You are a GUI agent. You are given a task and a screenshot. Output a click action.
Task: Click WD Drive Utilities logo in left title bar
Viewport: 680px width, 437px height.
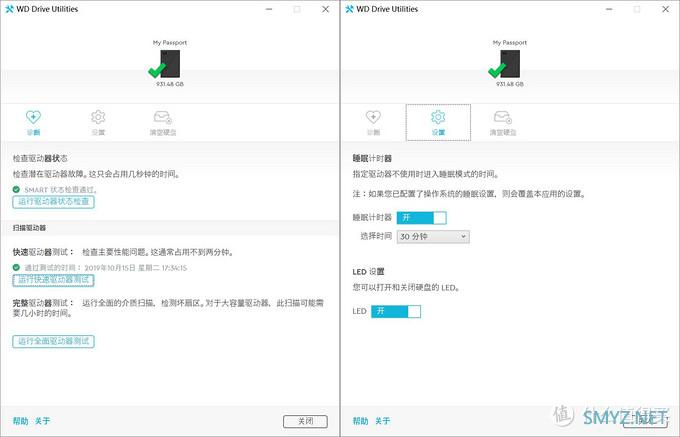tap(10, 9)
